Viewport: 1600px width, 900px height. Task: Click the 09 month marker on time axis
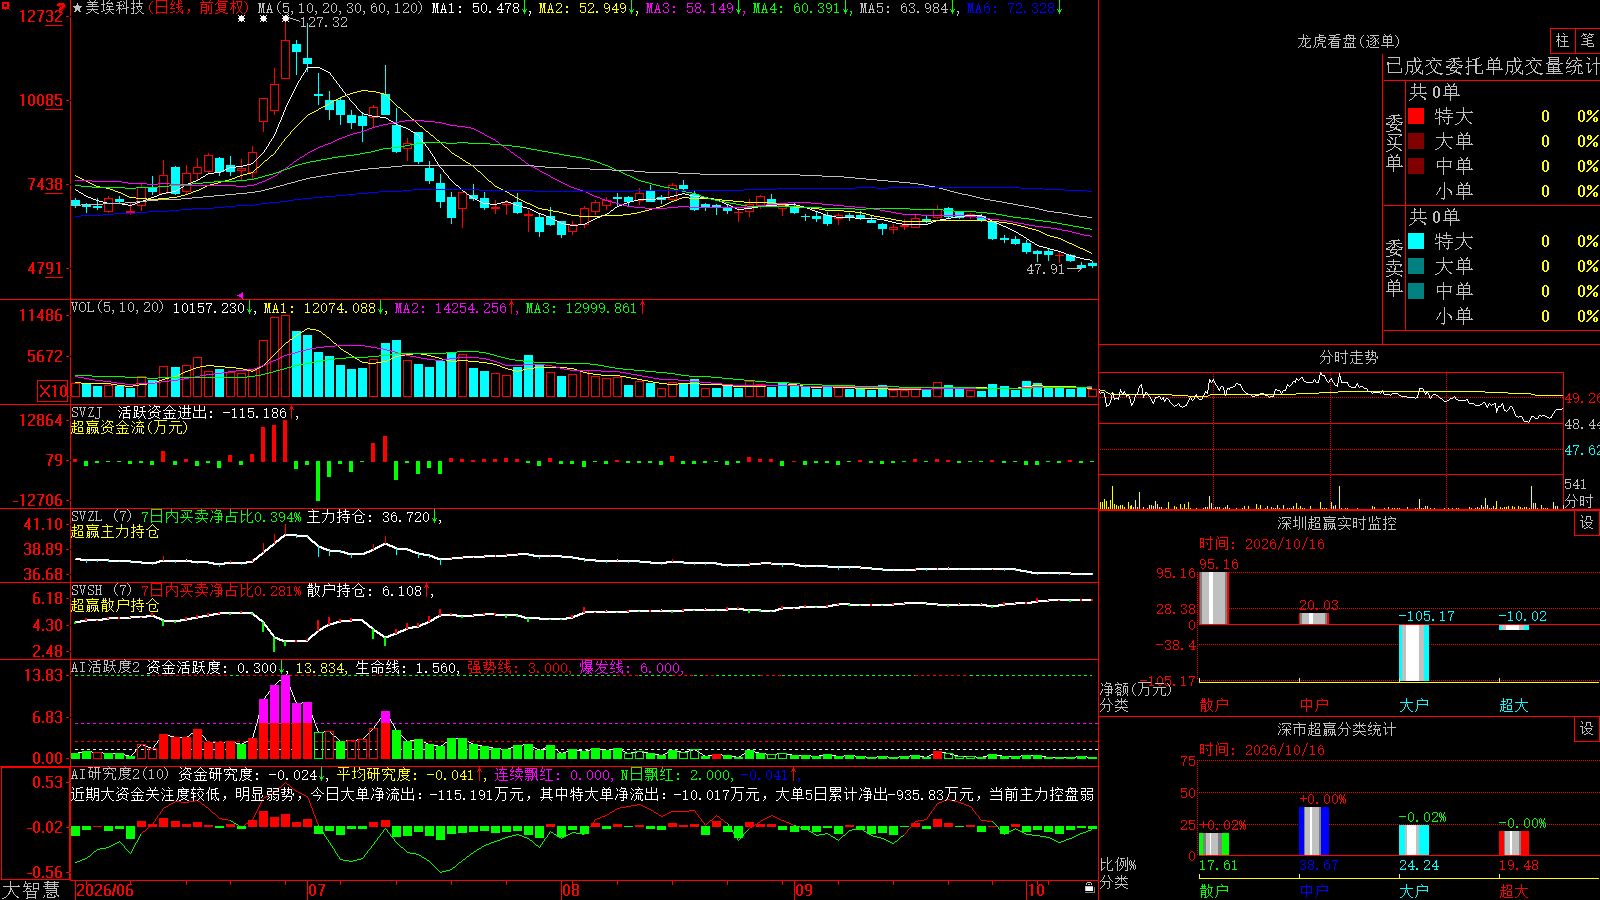tap(804, 890)
